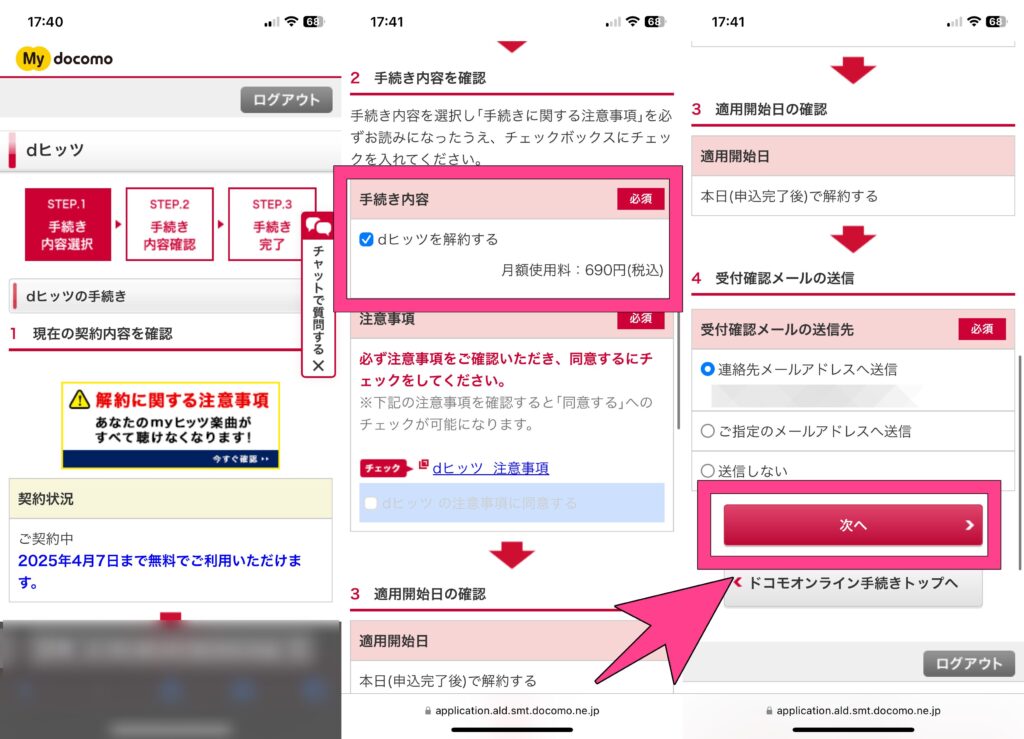Open the chat speech-bubble icon
The width and height of the screenshot is (1024, 739).
point(319,227)
